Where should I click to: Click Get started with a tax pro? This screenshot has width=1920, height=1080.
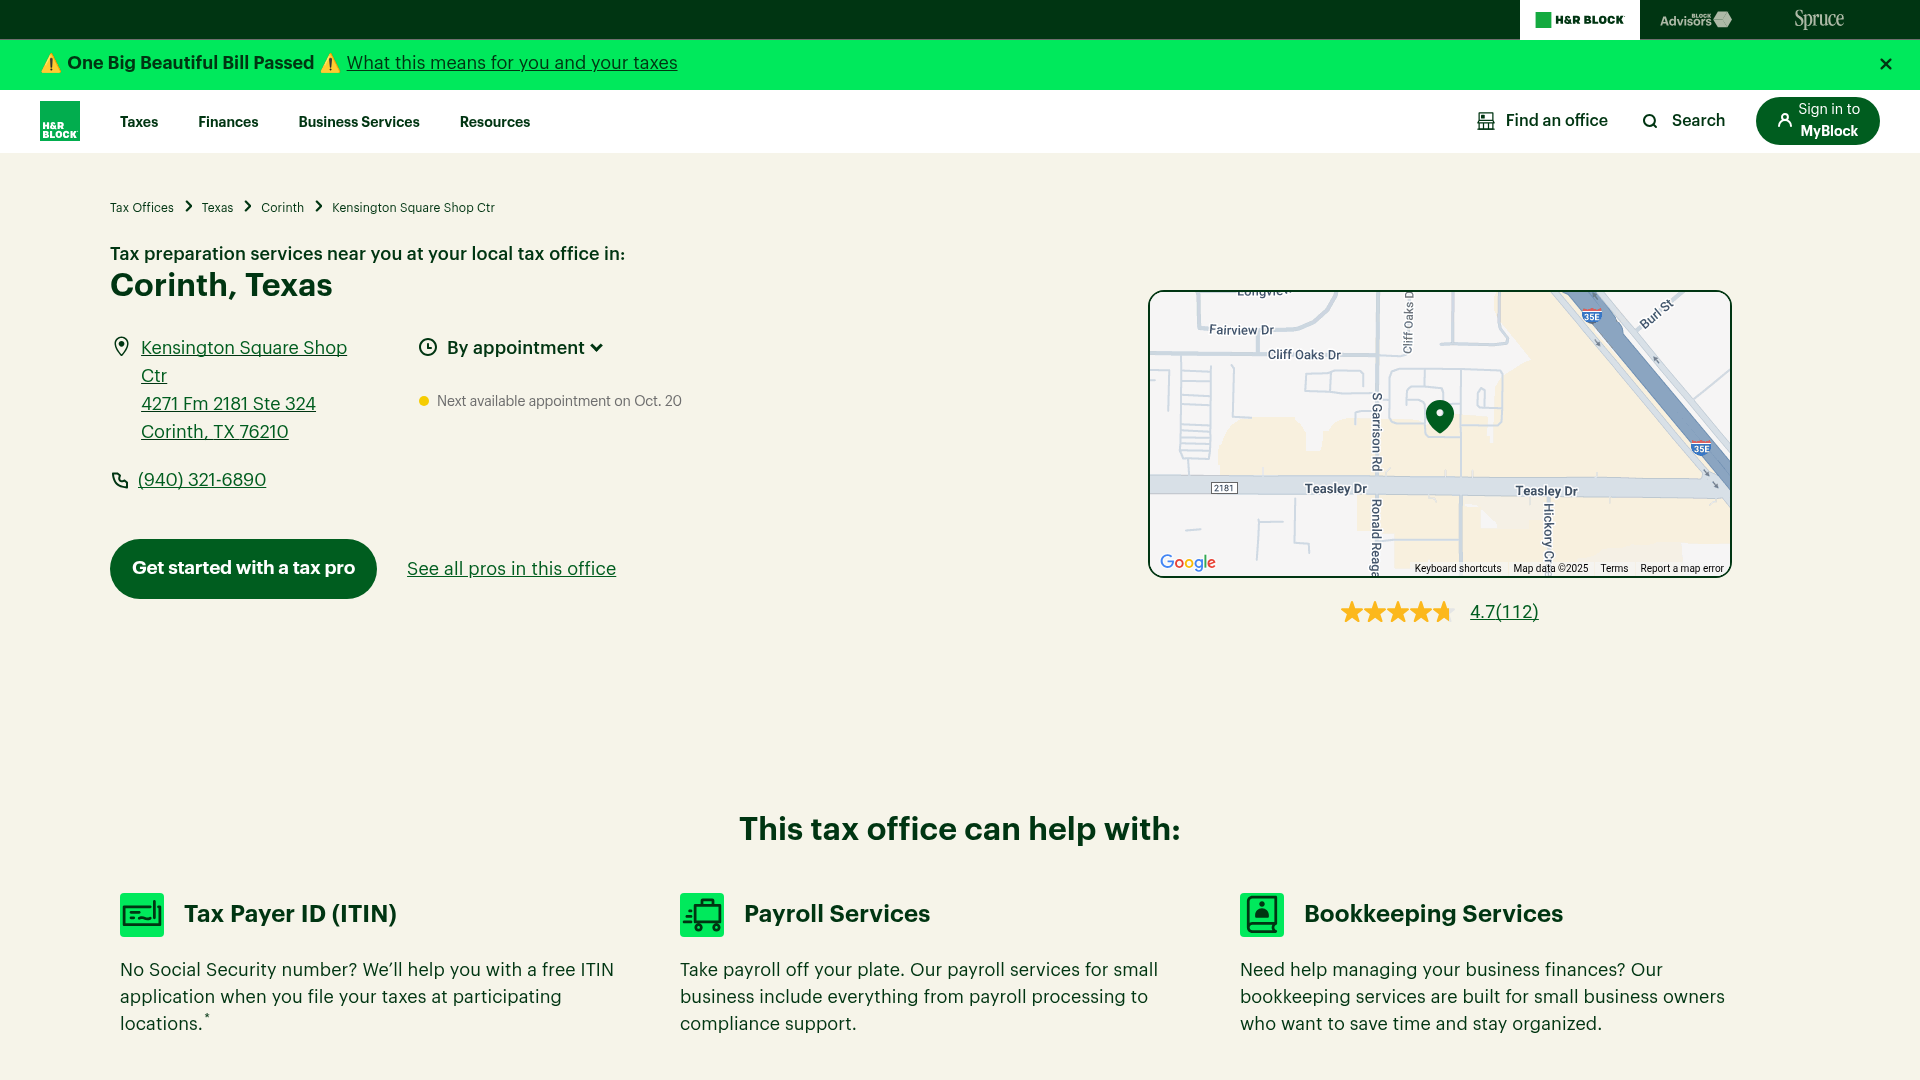pos(243,568)
